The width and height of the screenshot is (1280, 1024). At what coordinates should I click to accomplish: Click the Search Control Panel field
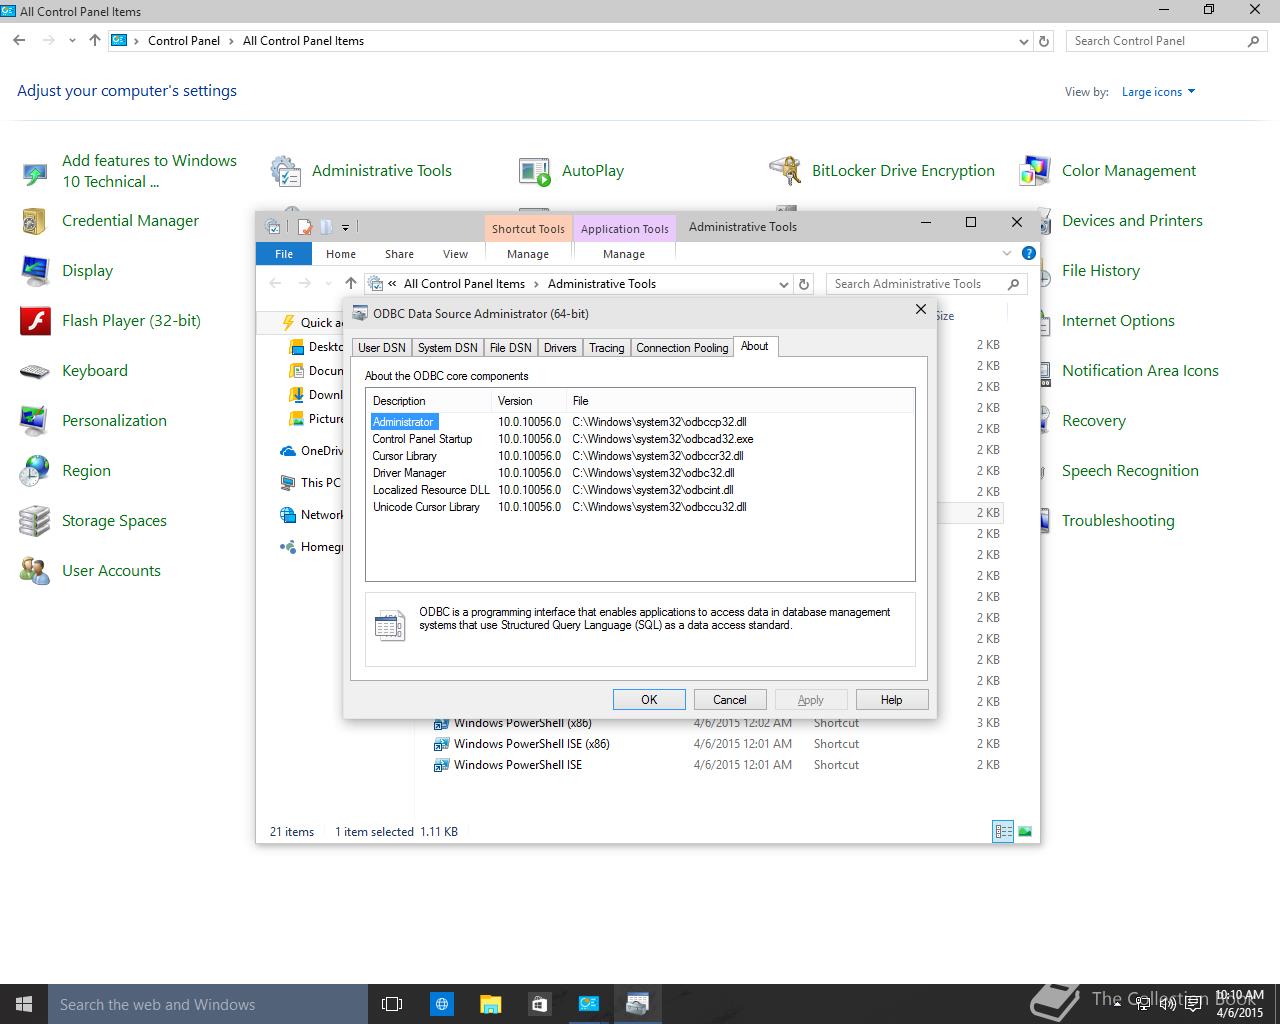1166,41
